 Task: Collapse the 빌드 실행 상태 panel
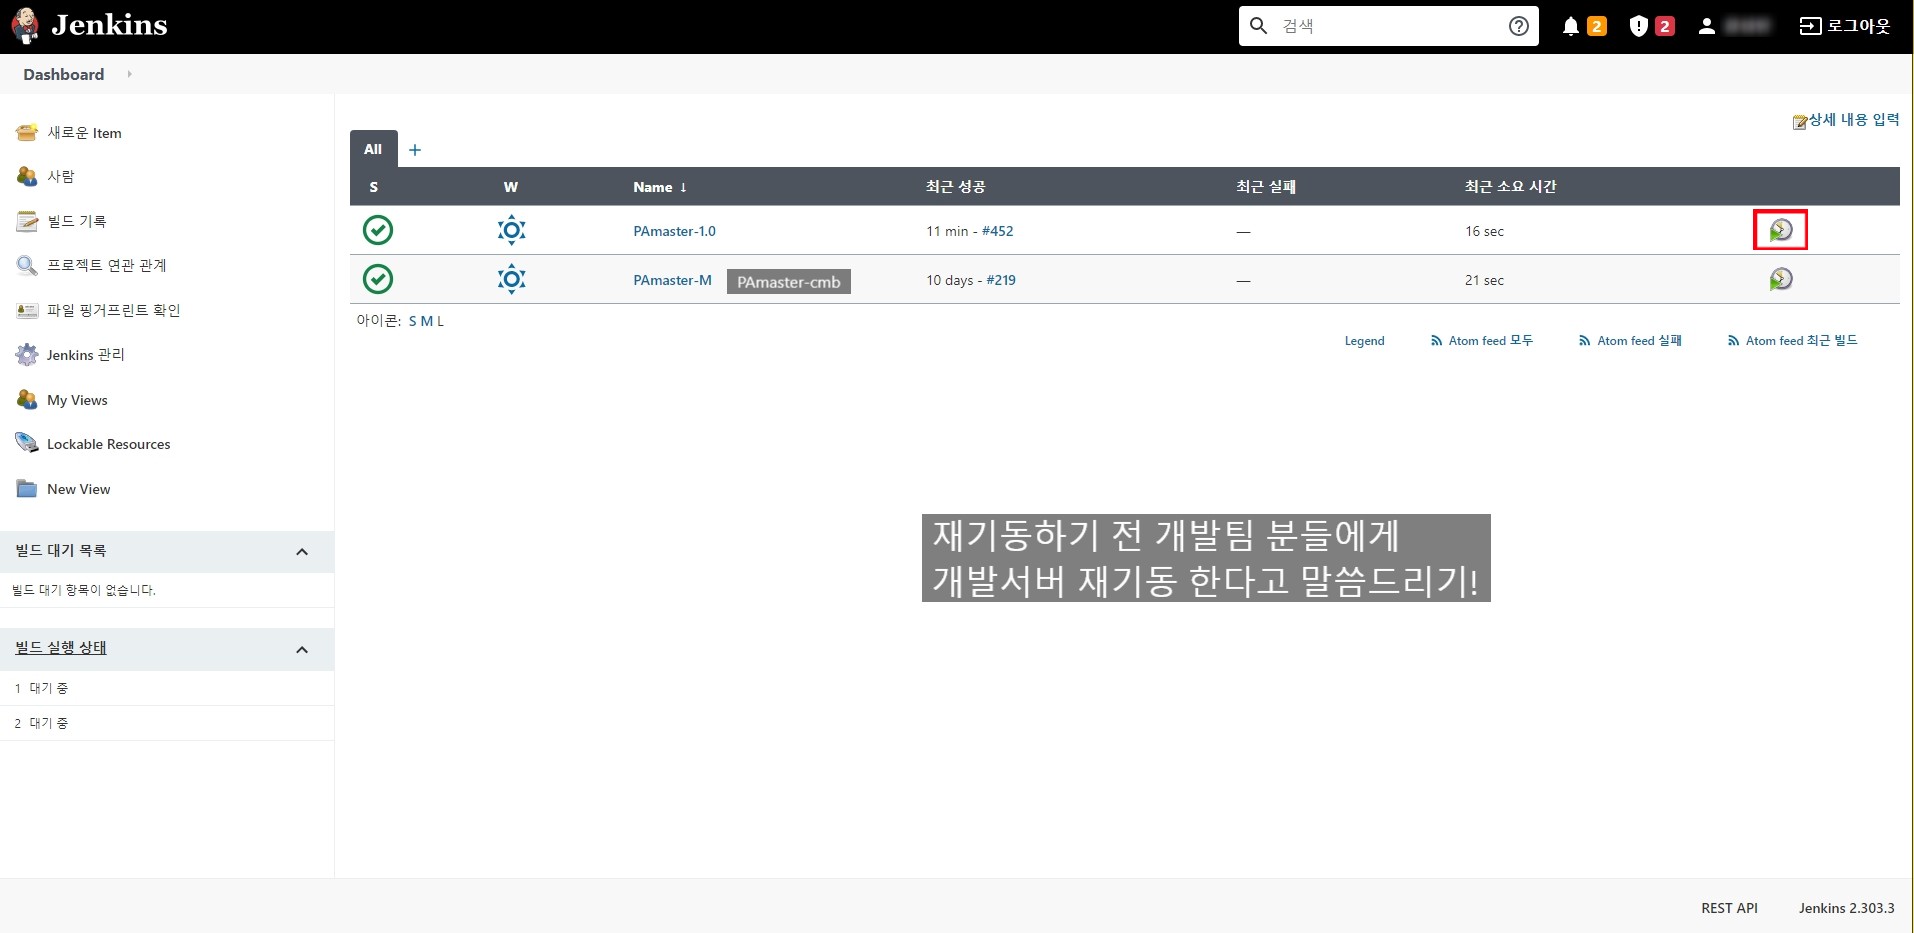click(x=302, y=650)
